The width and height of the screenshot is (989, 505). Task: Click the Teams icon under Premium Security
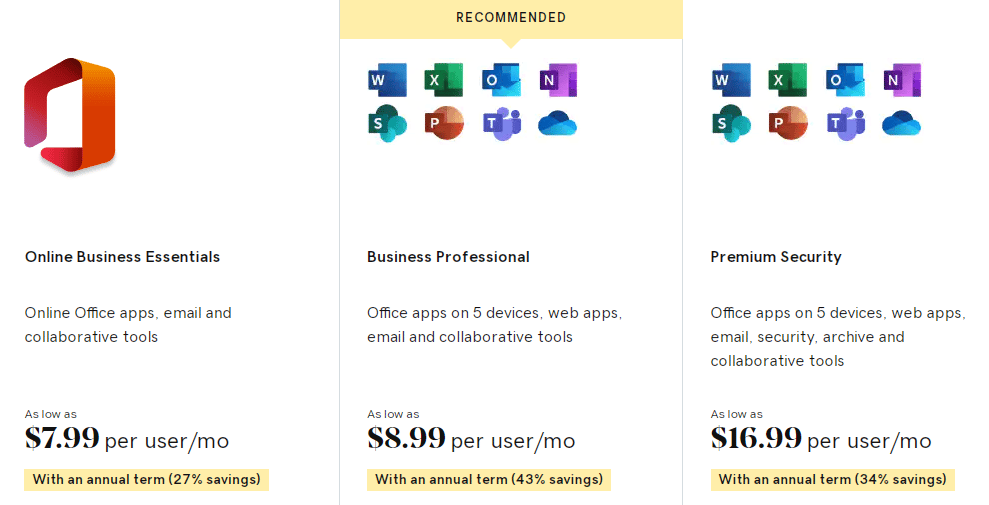click(x=845, y=123)
